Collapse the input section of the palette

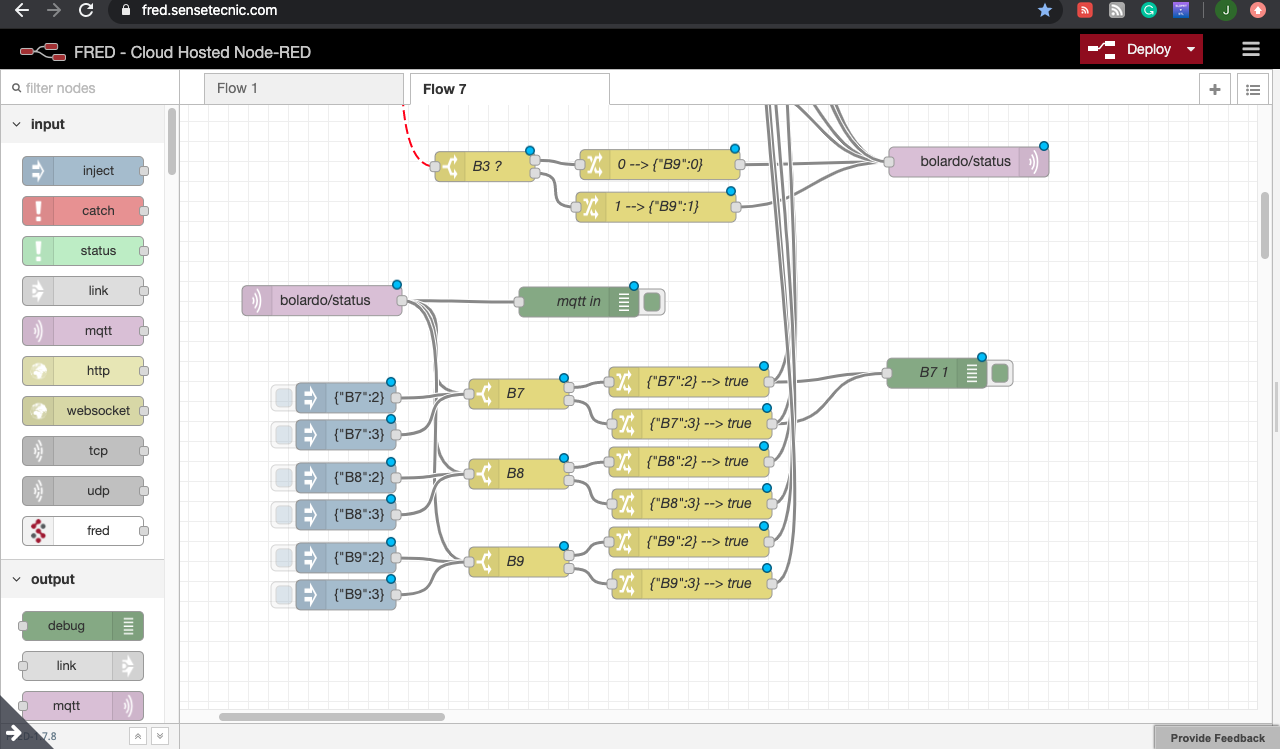16,124
